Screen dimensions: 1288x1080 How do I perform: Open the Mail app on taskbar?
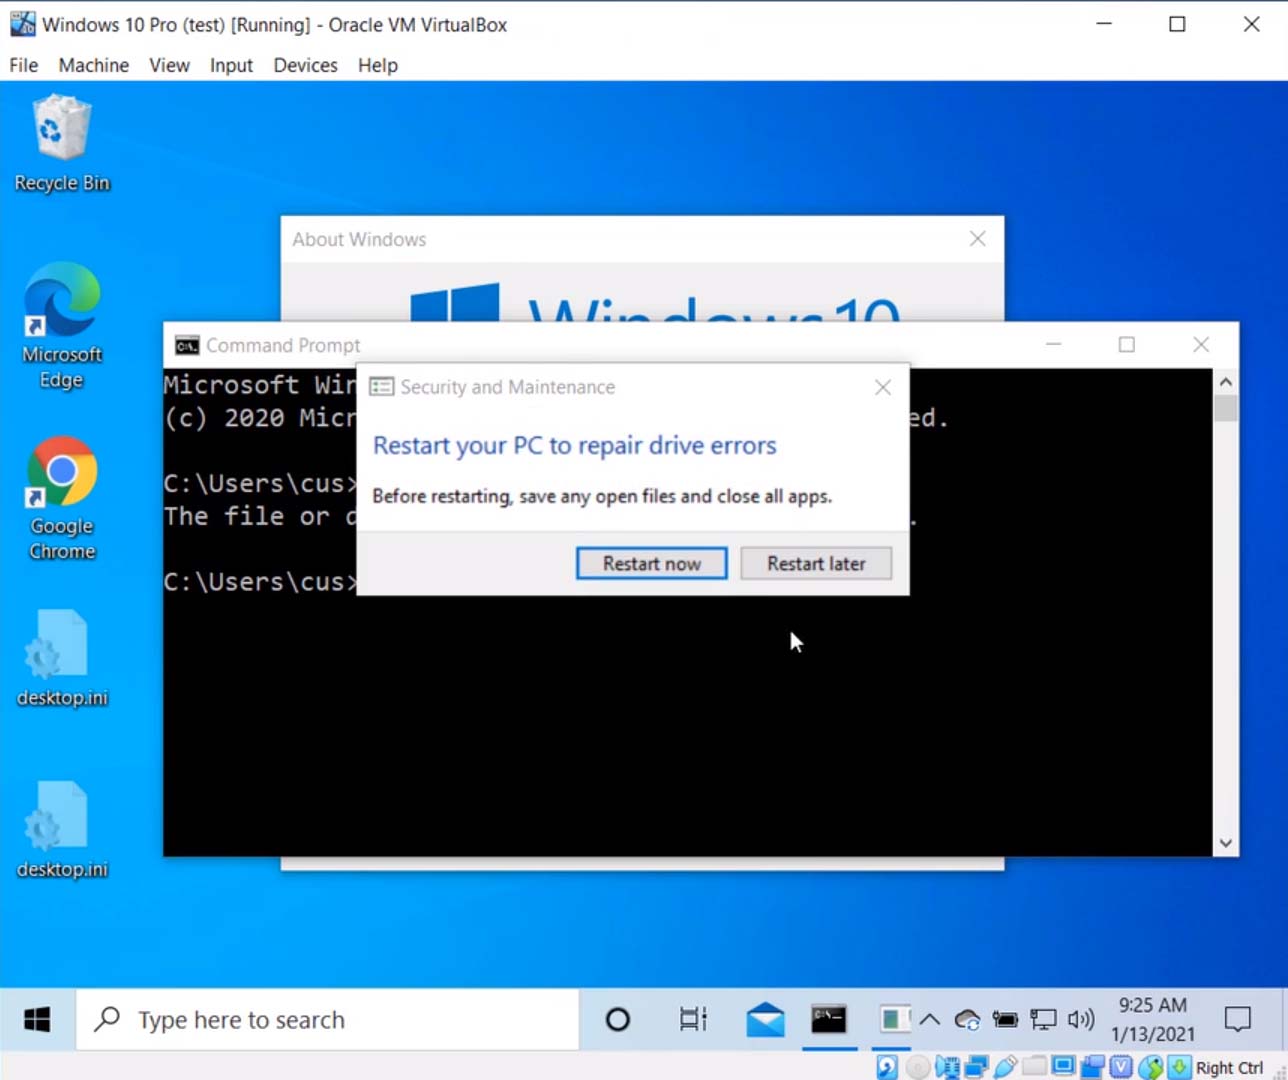765,1019
